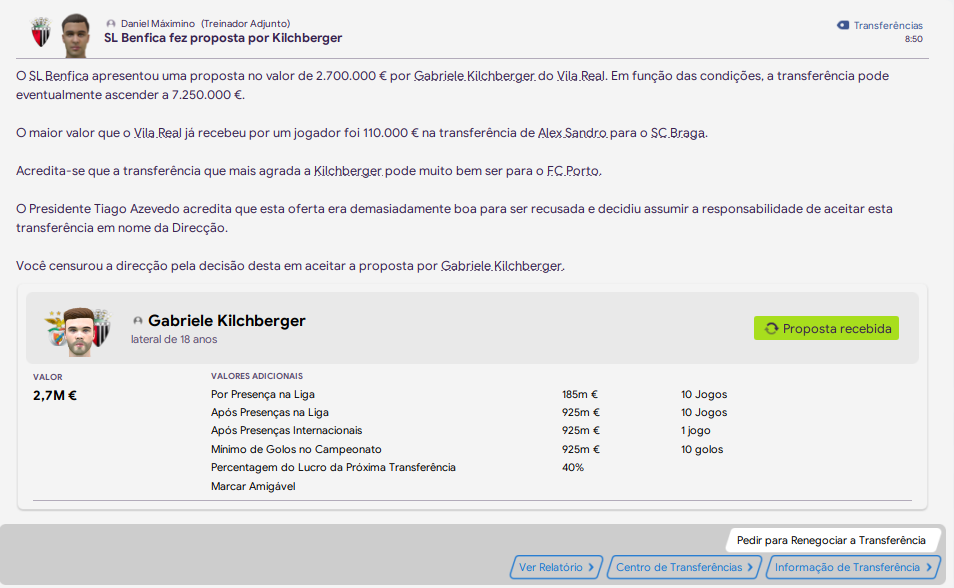Open Daniel Máximino's face portrait
The height and width of the screenshot is (588, 954).
(75, 35)
